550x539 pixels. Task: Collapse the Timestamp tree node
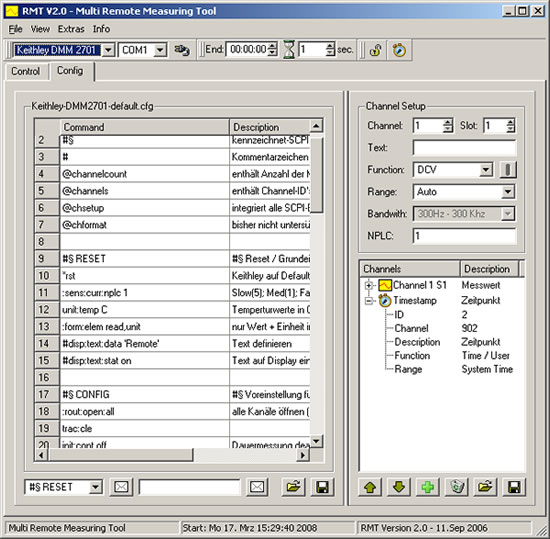coord(368,301)
